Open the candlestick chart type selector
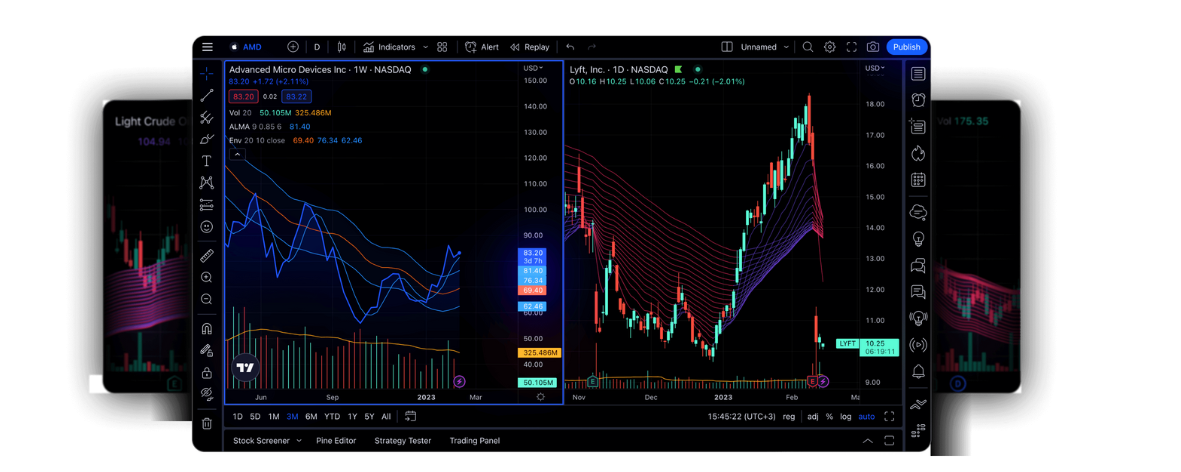This screenshot has width=1181, height=472. coord(342,47)
